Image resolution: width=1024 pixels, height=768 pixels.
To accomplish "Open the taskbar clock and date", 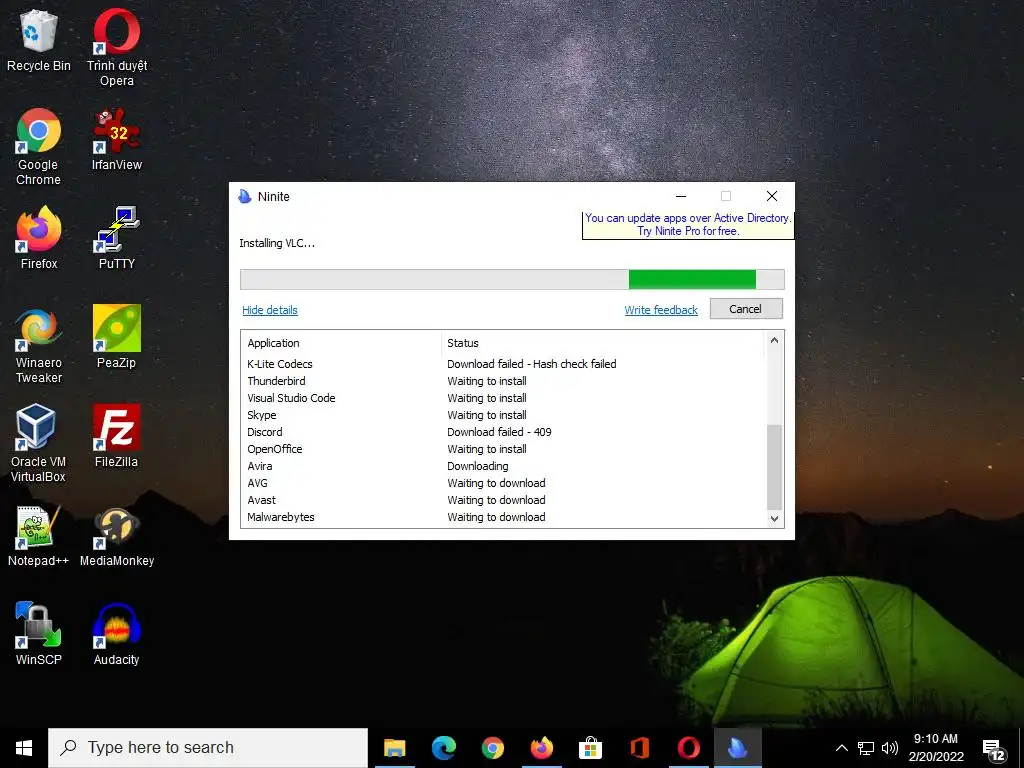I will (x=936, y=748).
